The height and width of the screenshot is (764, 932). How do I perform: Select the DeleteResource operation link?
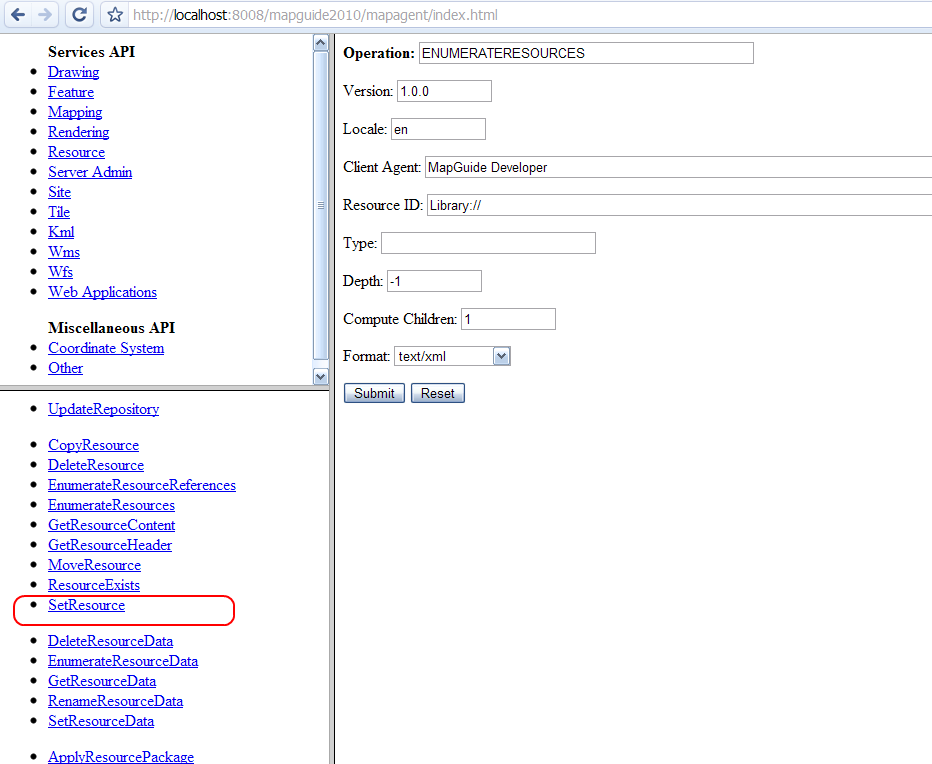coord(96,465)
